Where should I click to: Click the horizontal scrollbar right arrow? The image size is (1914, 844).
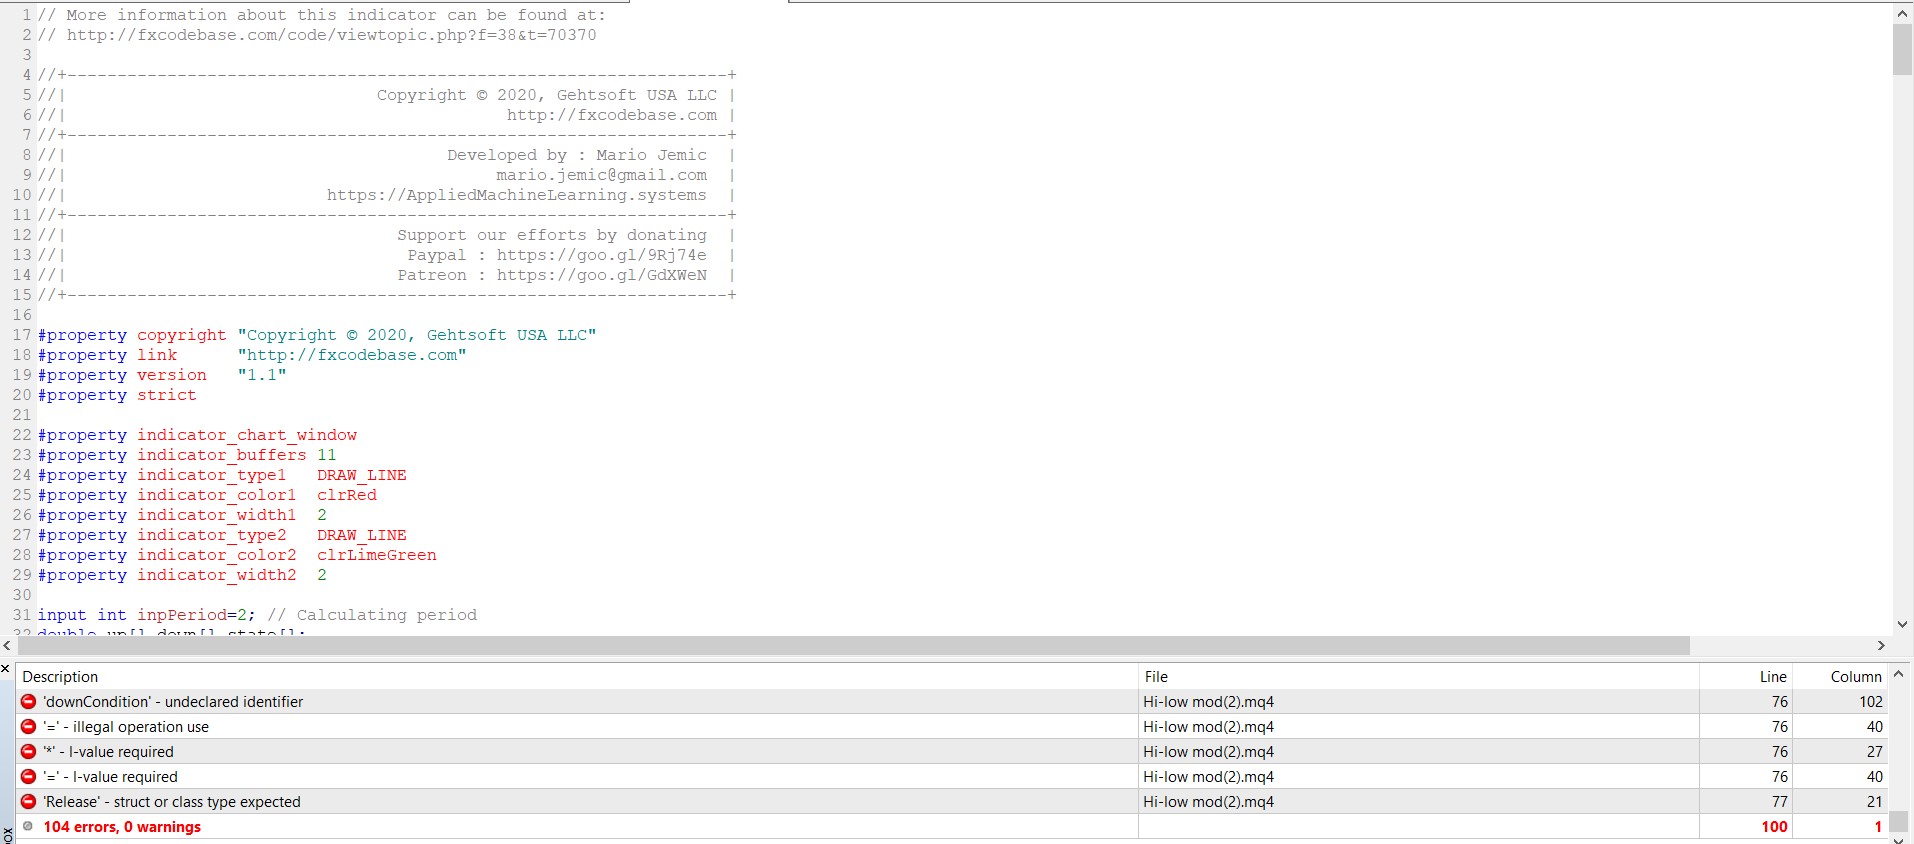point(1881,646)
